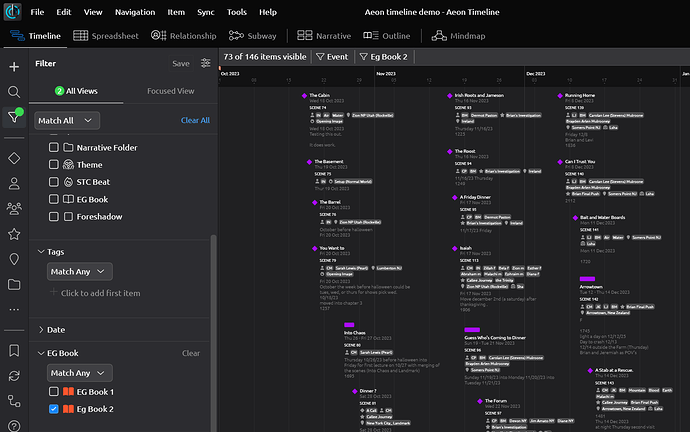Screen dimensions: 690x432
Task: Switch to Relationship view tab
Action: (x=184, y=36)
